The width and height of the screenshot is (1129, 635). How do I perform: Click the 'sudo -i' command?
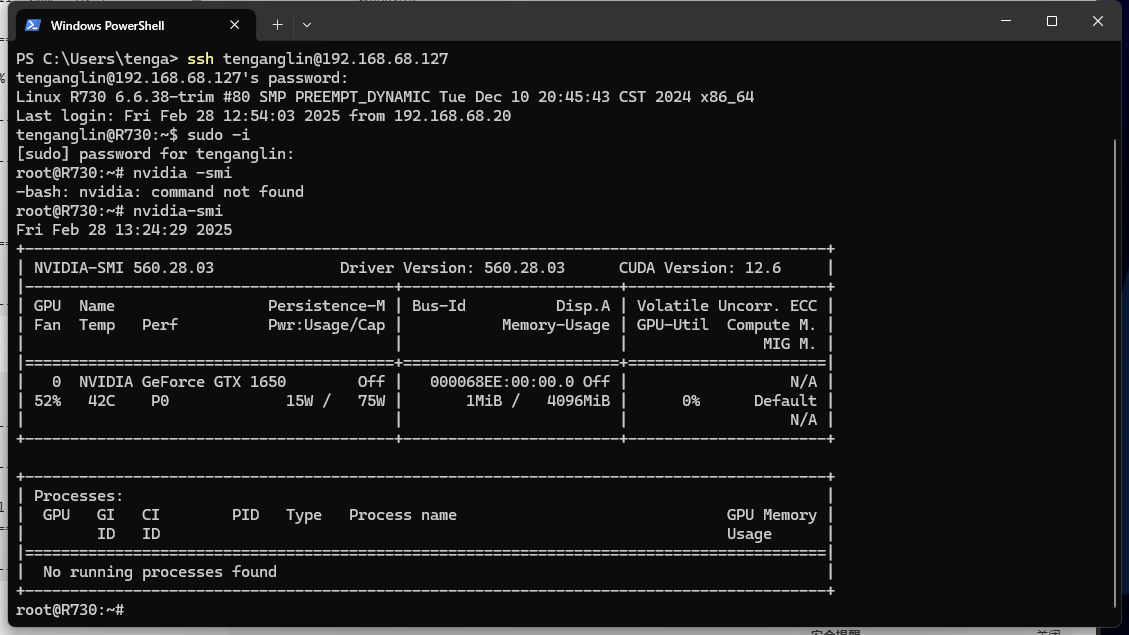point(218,135)
